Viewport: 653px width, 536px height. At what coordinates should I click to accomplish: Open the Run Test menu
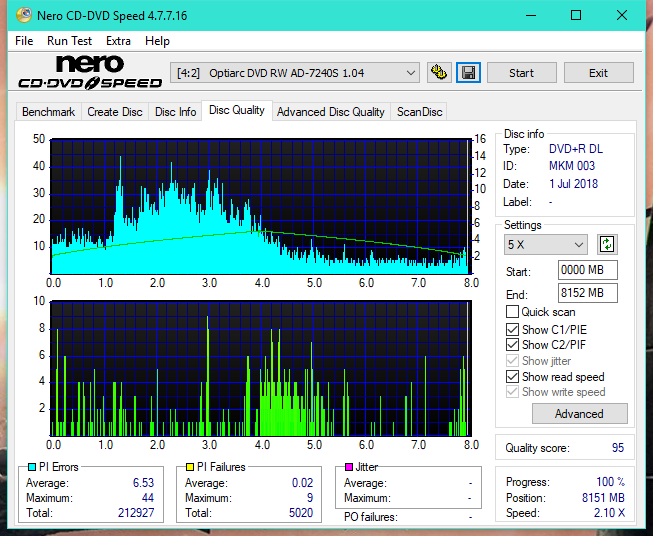(x=69, y=41)
